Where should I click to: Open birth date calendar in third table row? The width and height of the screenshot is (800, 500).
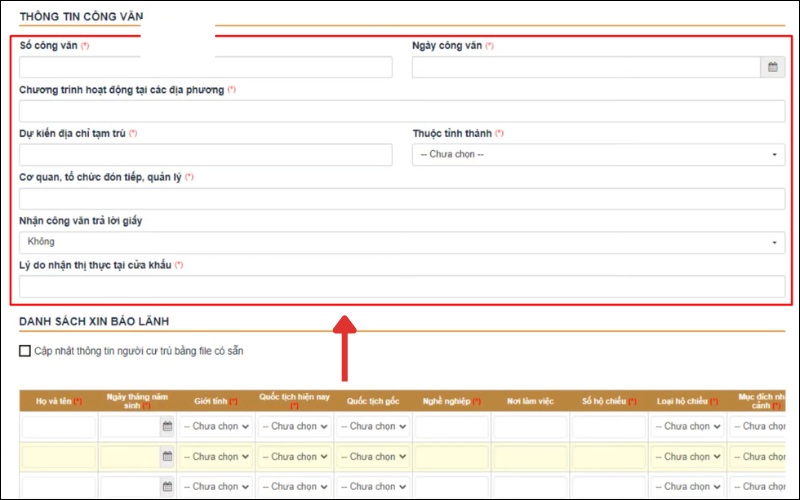point(167,487)
